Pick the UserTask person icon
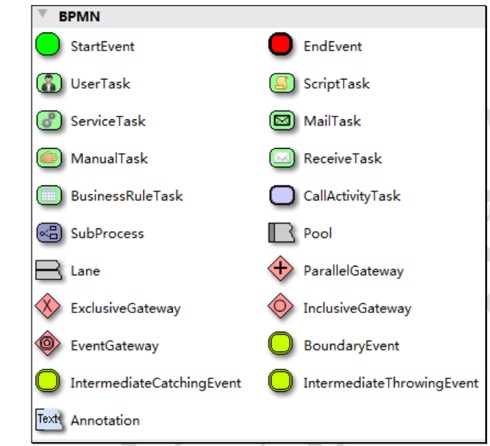This screenshot has height=446, width=490. (x=49, y=83)
